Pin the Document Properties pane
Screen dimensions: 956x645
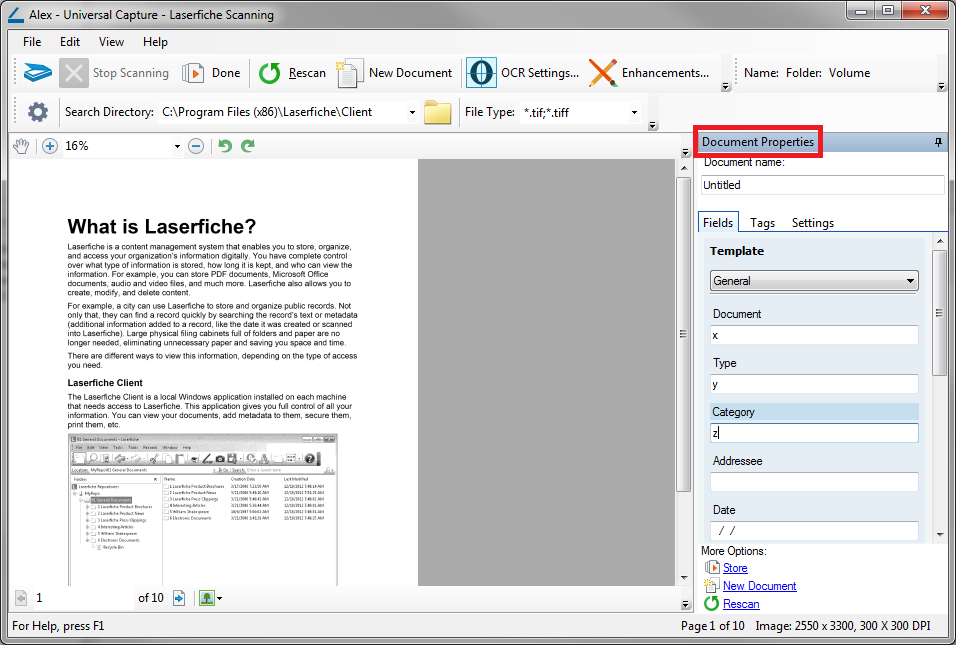click(x=938, y=142)
